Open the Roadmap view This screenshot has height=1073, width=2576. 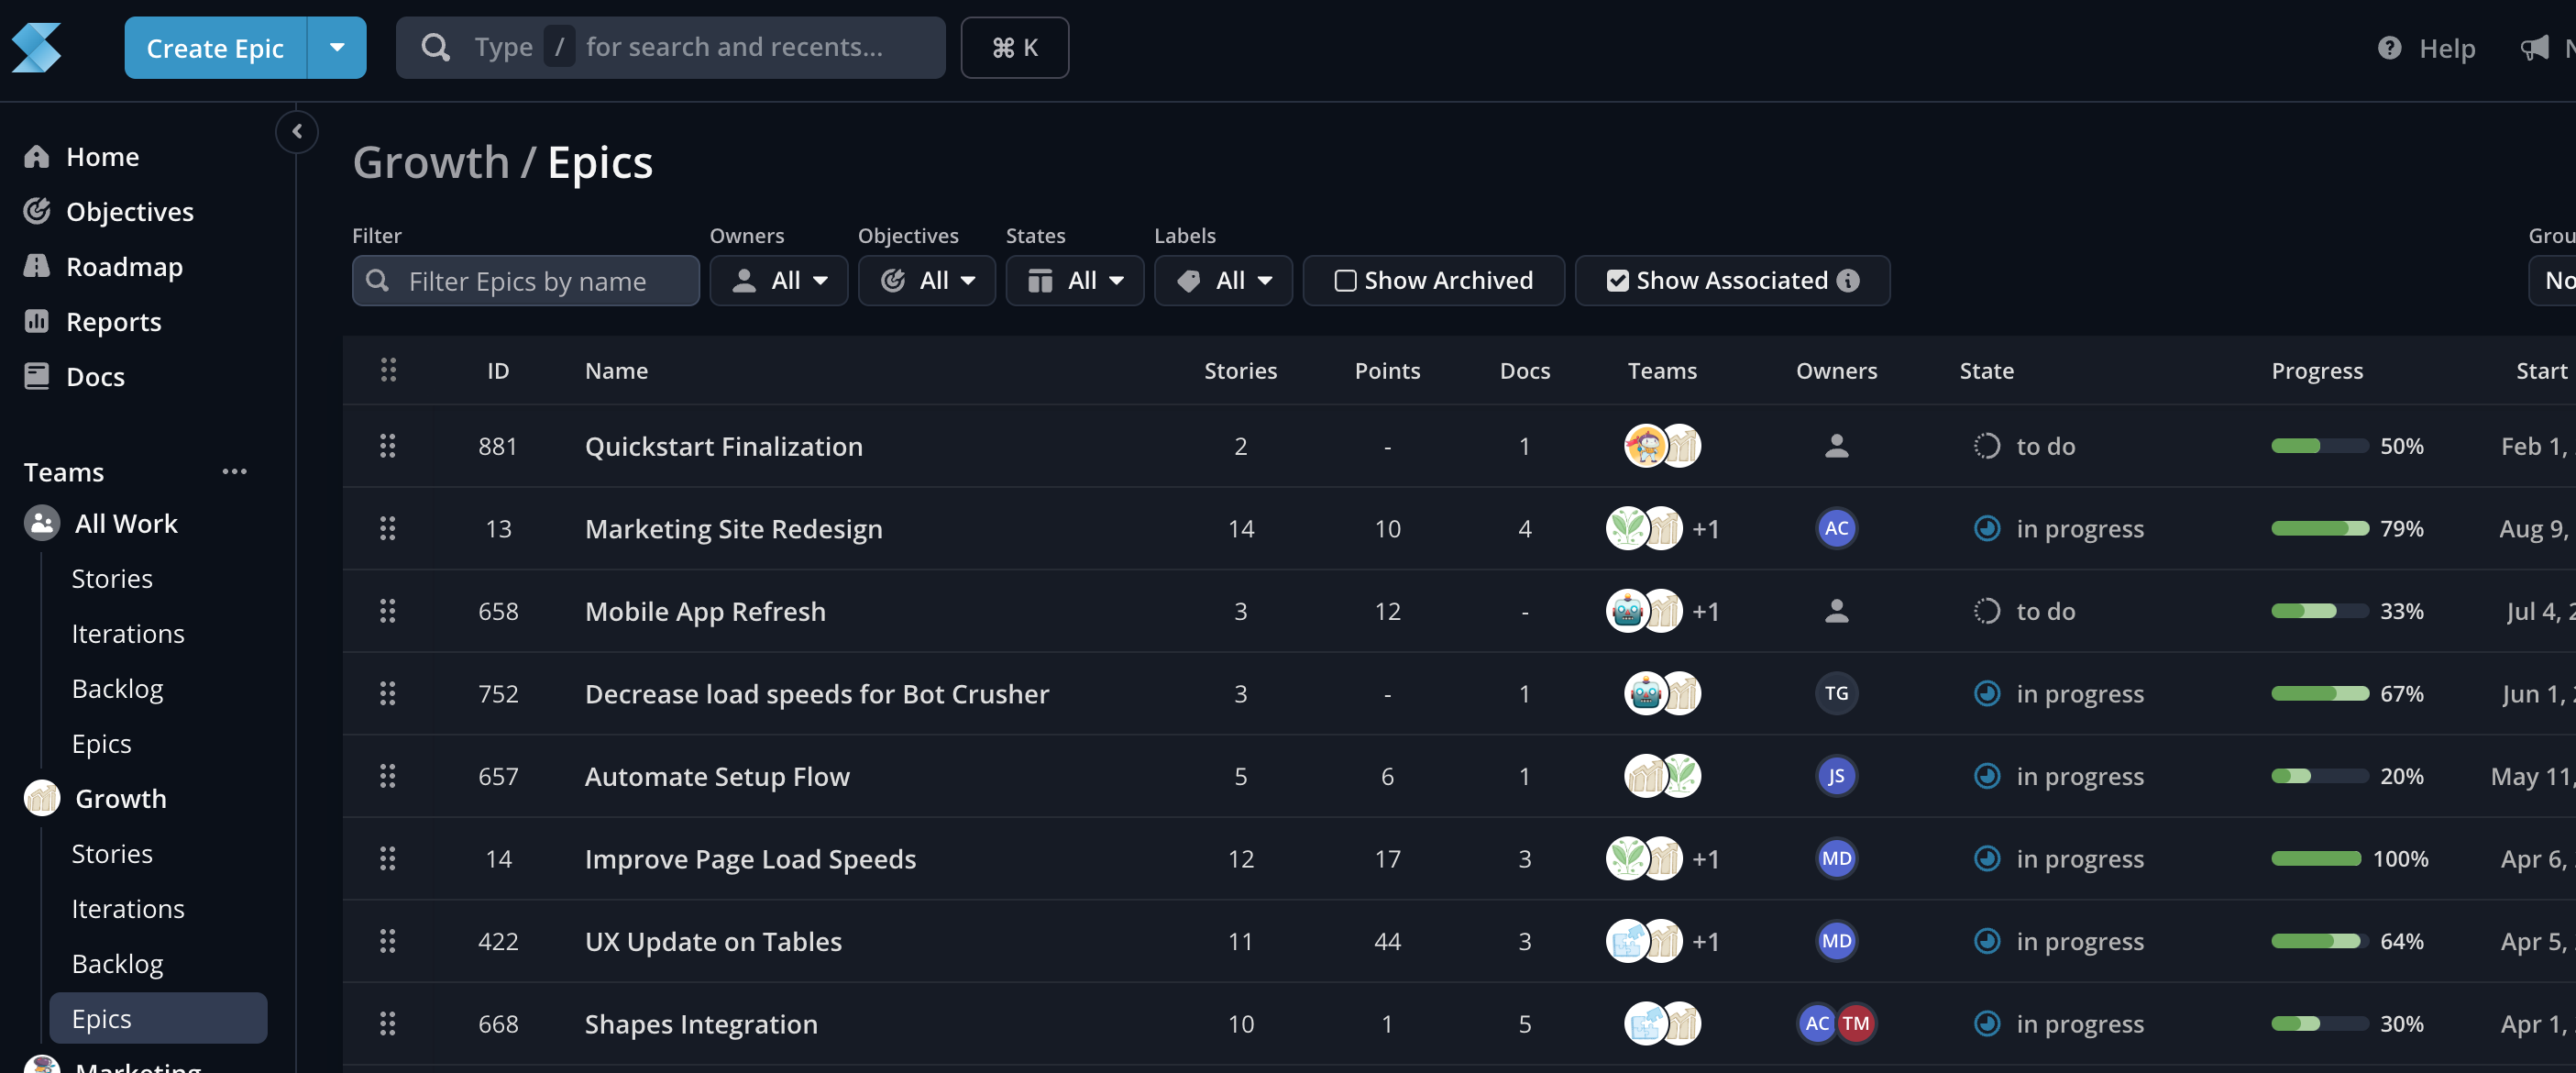(124, 266)
